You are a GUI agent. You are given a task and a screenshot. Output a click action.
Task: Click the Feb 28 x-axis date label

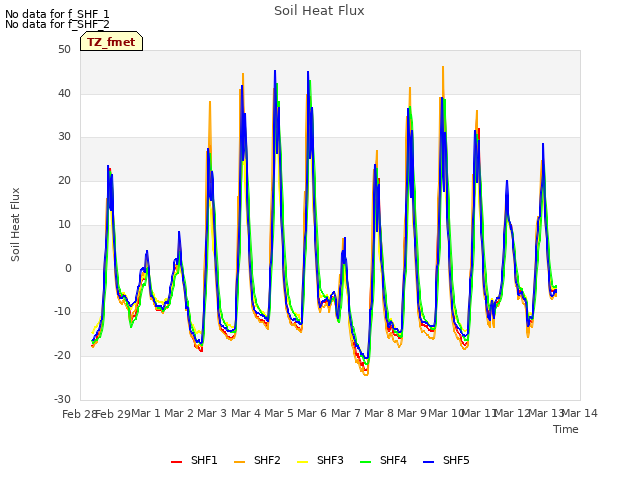(79, 414)
